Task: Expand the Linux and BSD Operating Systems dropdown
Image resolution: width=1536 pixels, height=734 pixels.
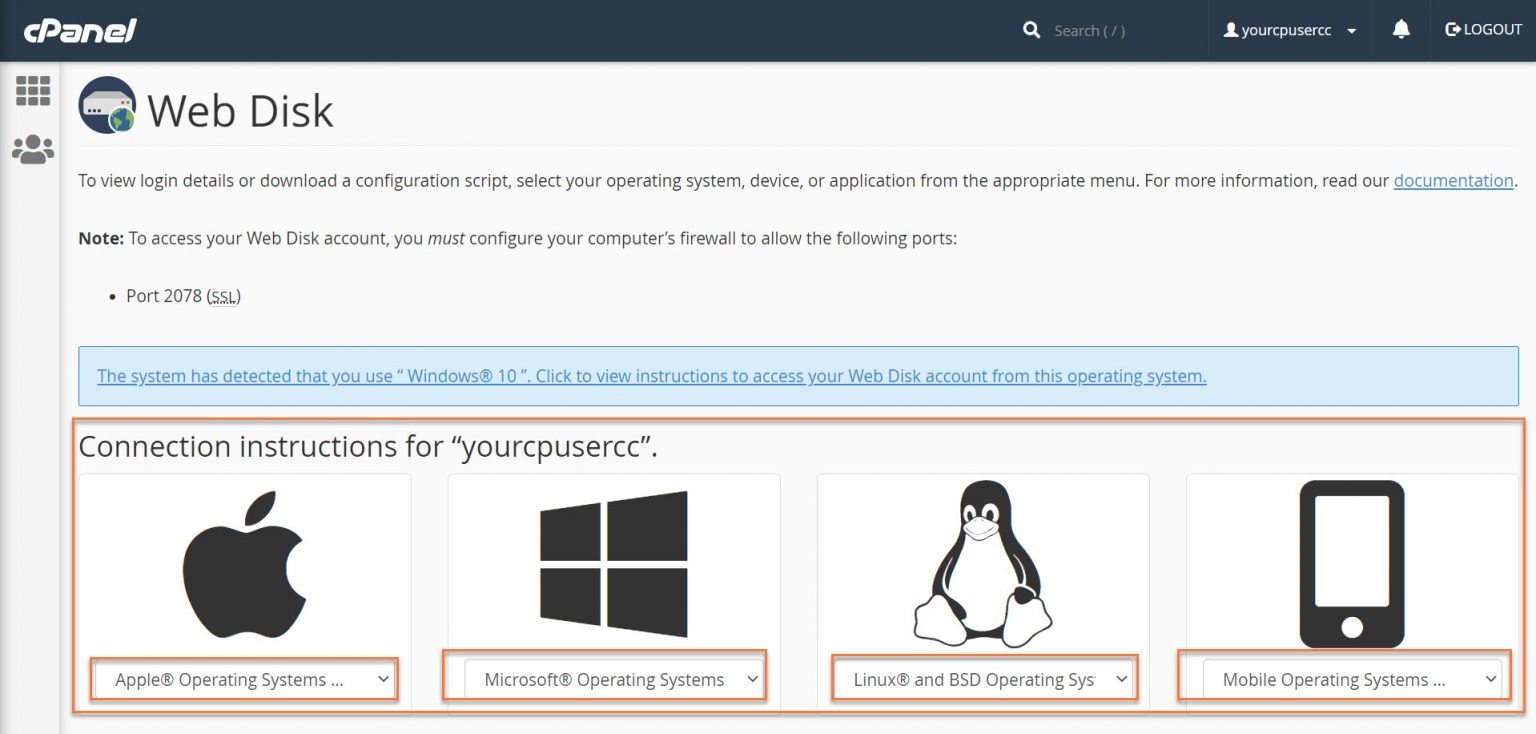Action: point(982,679)
